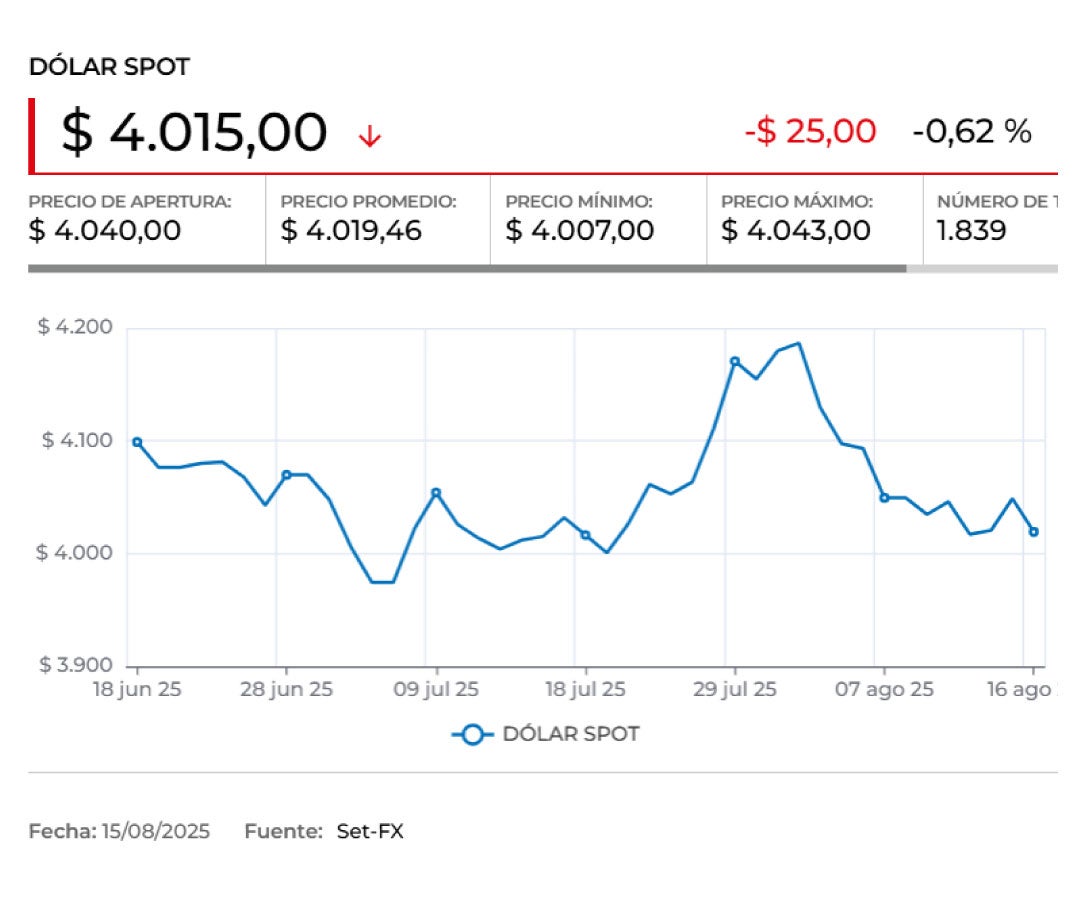Click the 09 jul 25 data point marker
The image size is (1080, 900).
pos(436,492)
